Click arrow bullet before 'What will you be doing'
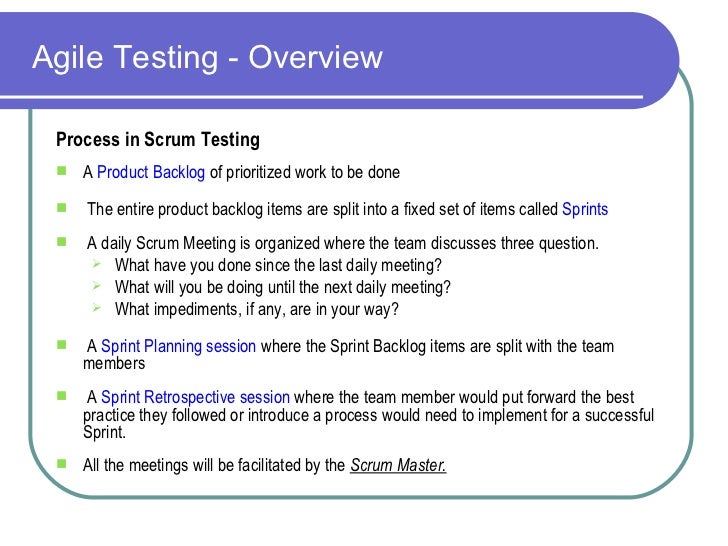The height and width of the screenshot is (546, 728). [x=96, y=287]
